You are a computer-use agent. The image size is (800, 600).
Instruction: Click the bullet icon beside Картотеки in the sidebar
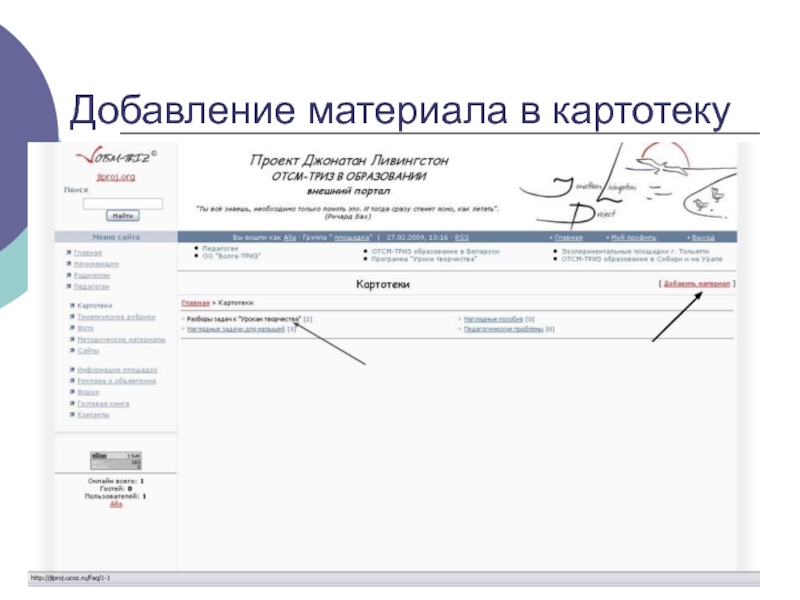pyautogui.click(x=72, y=305)
